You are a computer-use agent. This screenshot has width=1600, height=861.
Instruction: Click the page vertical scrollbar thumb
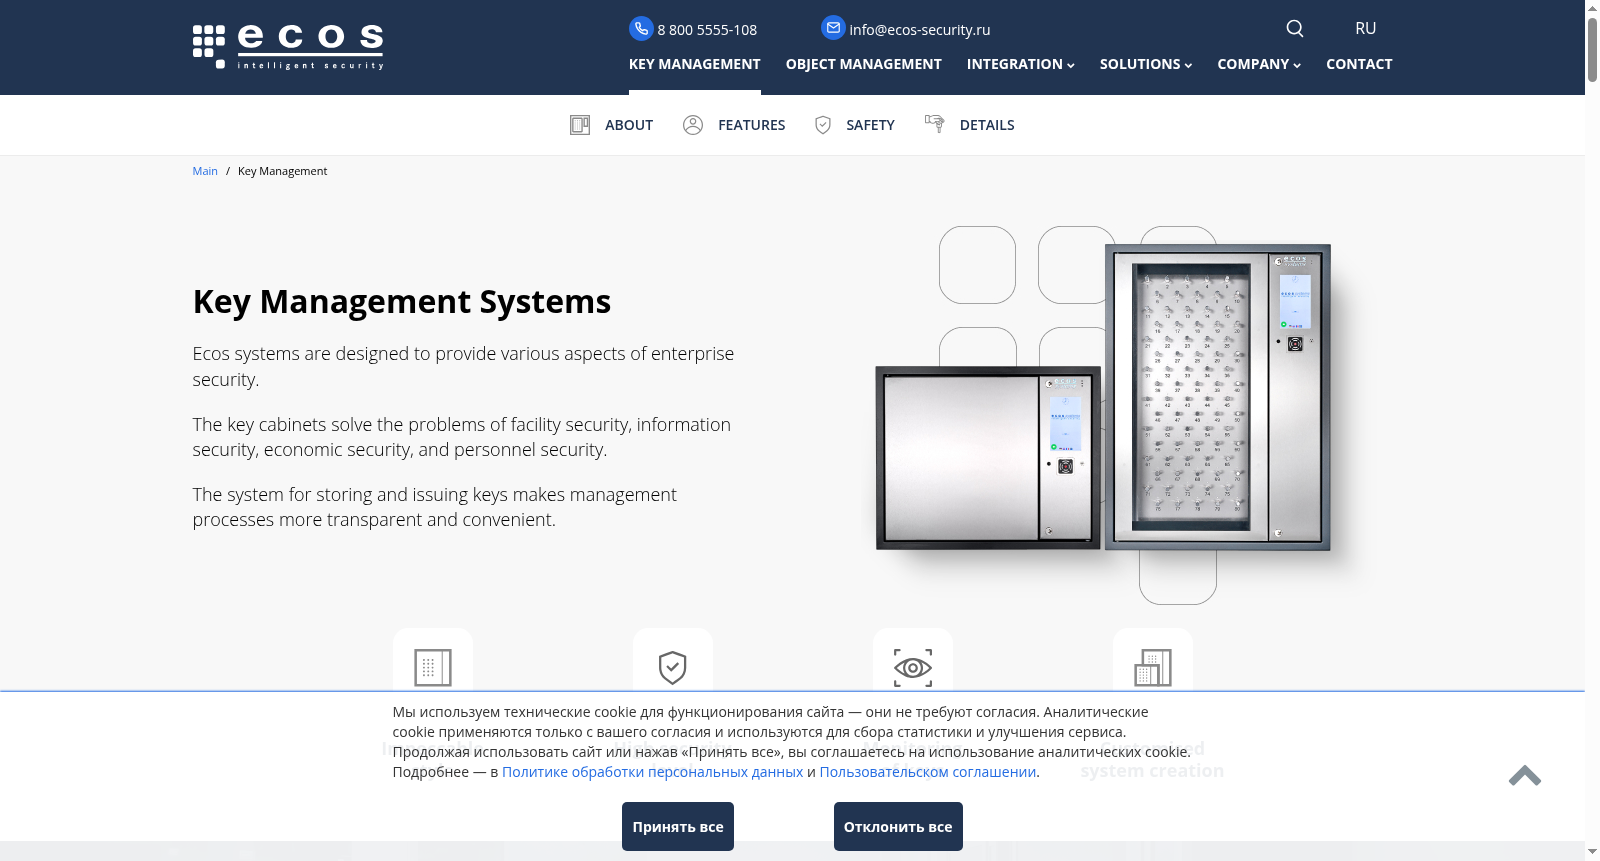(x=1592, y=50)
